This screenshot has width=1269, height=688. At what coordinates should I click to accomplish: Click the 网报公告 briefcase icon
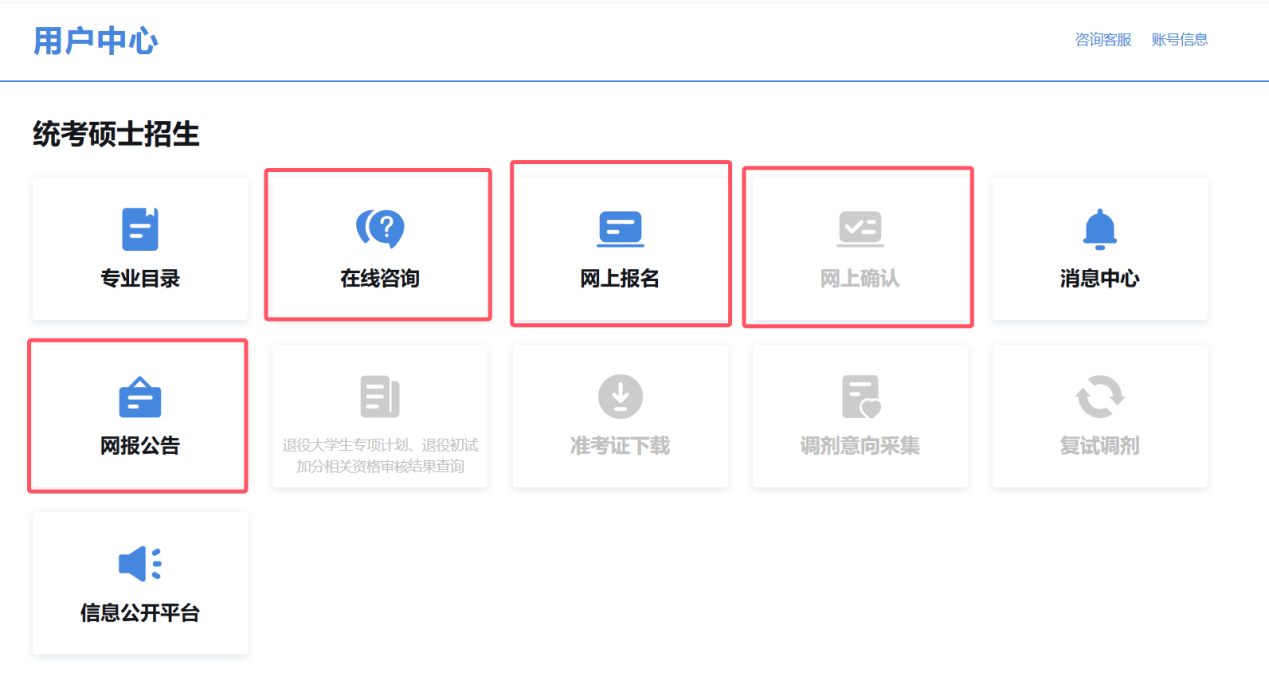point(140,397)
